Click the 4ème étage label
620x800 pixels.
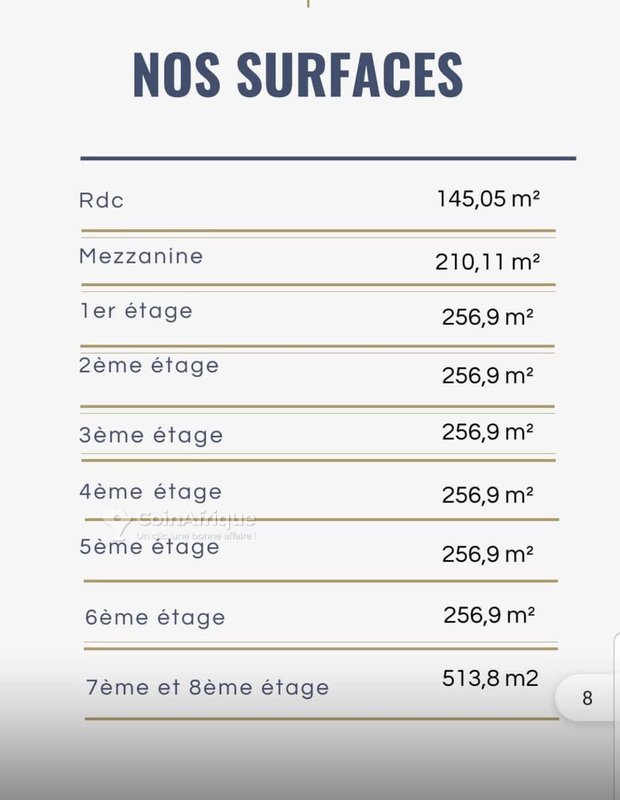point(151,492)
